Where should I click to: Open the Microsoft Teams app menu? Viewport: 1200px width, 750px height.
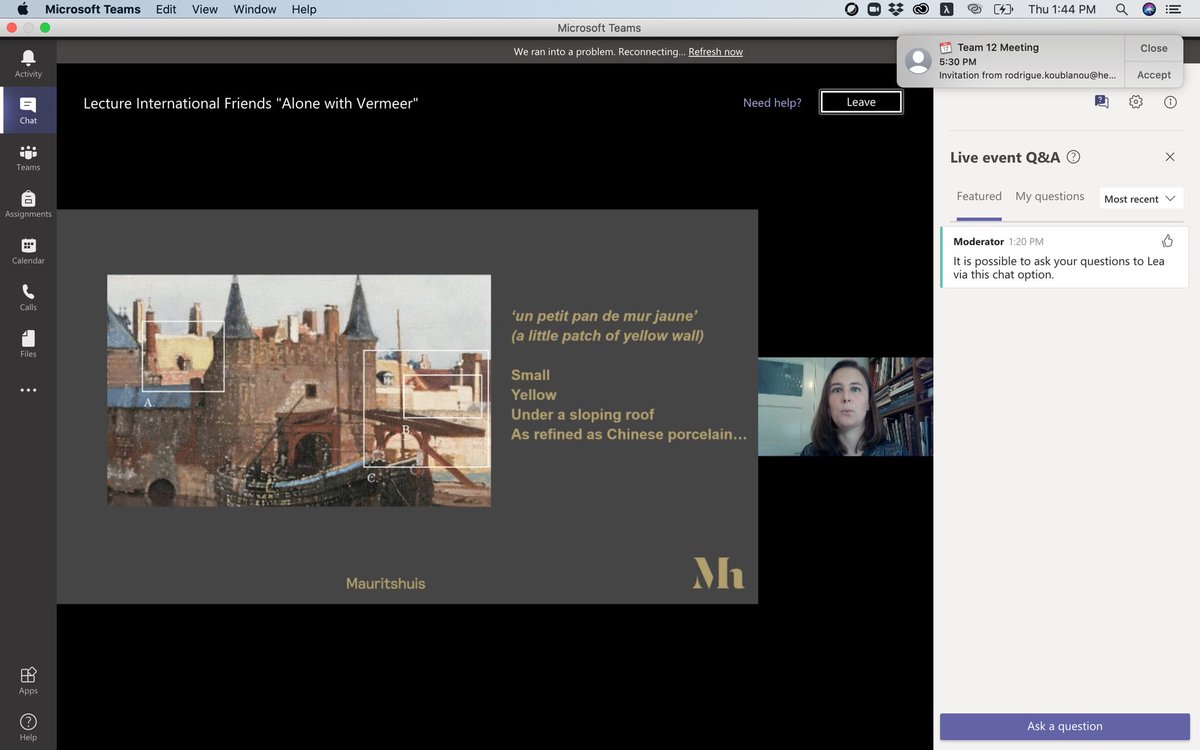(93, 9)
